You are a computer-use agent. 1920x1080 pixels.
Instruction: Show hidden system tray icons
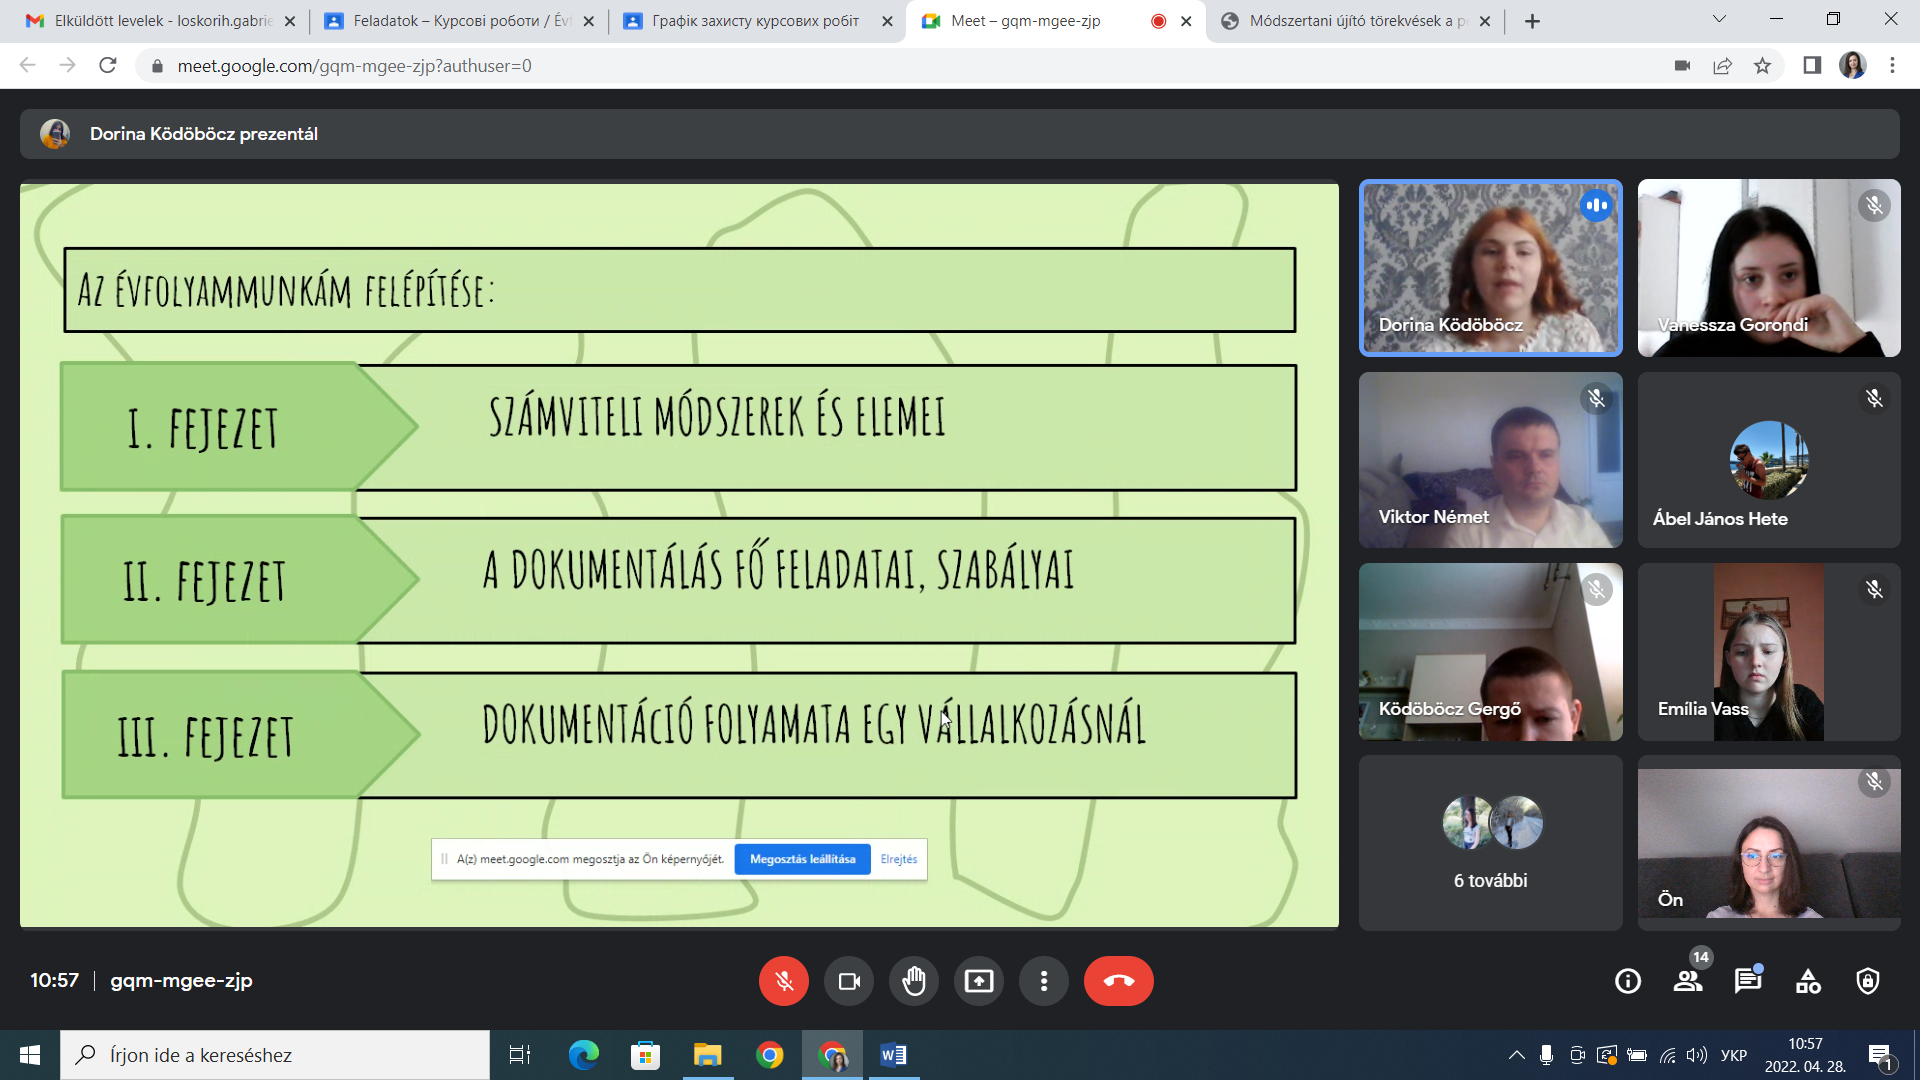[1517, 1055]
